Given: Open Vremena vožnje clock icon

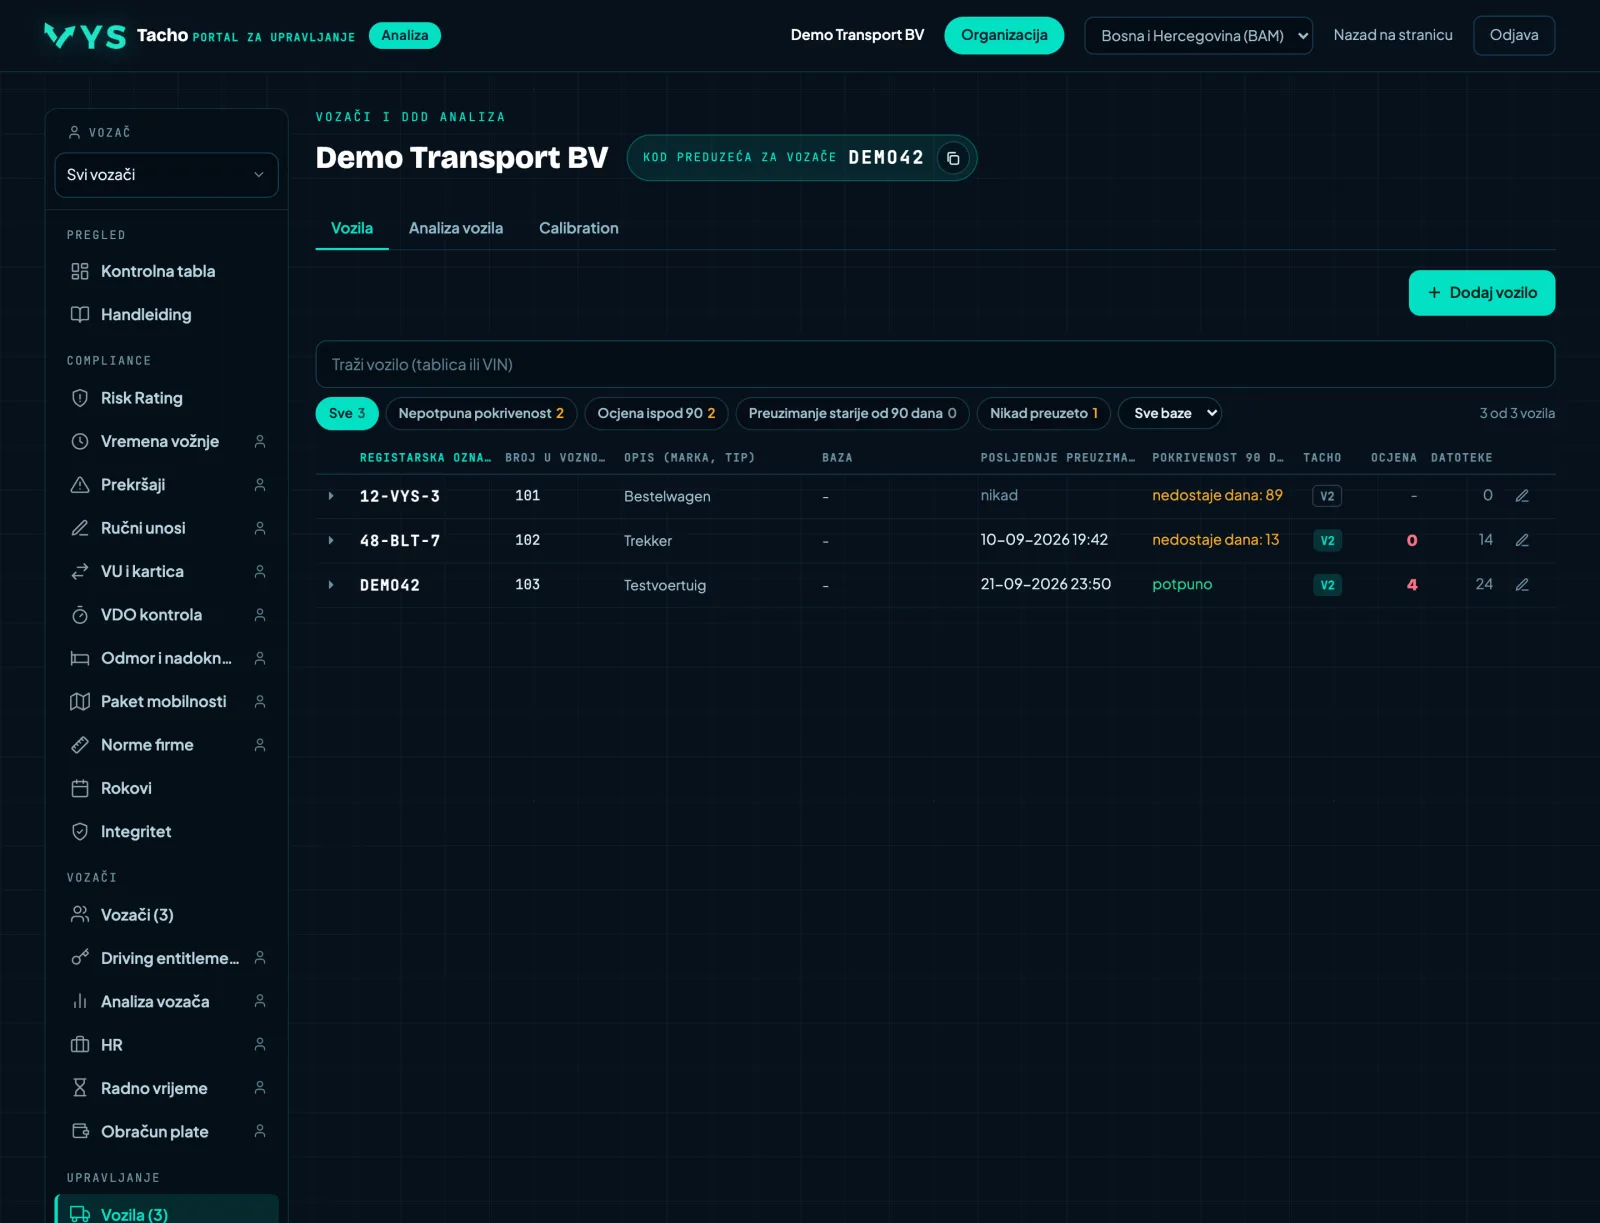Looking at the screenshot, I should click(80, 441).
